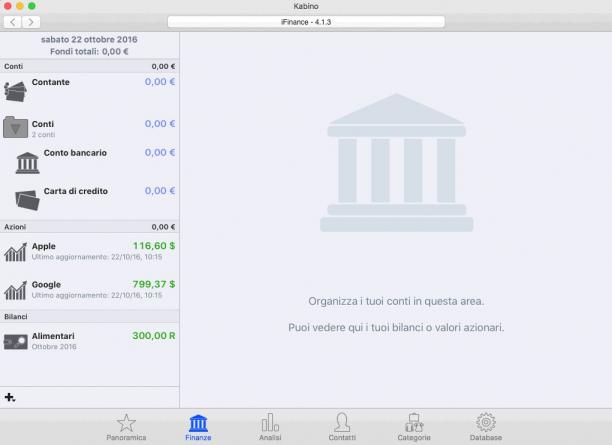
Task: Switch to the Finanze tab
Action: [198, 427]
